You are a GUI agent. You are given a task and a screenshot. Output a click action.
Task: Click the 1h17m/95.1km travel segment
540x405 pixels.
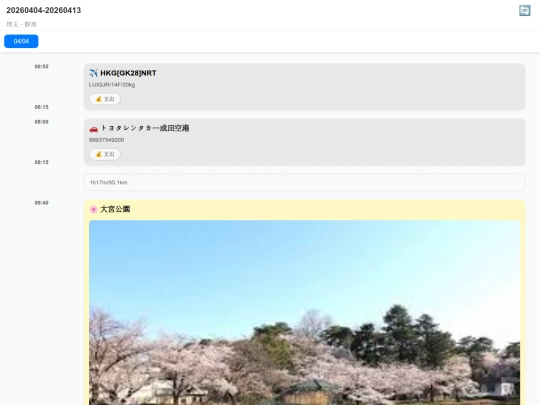pyautogui.click(x=304, y=182)
